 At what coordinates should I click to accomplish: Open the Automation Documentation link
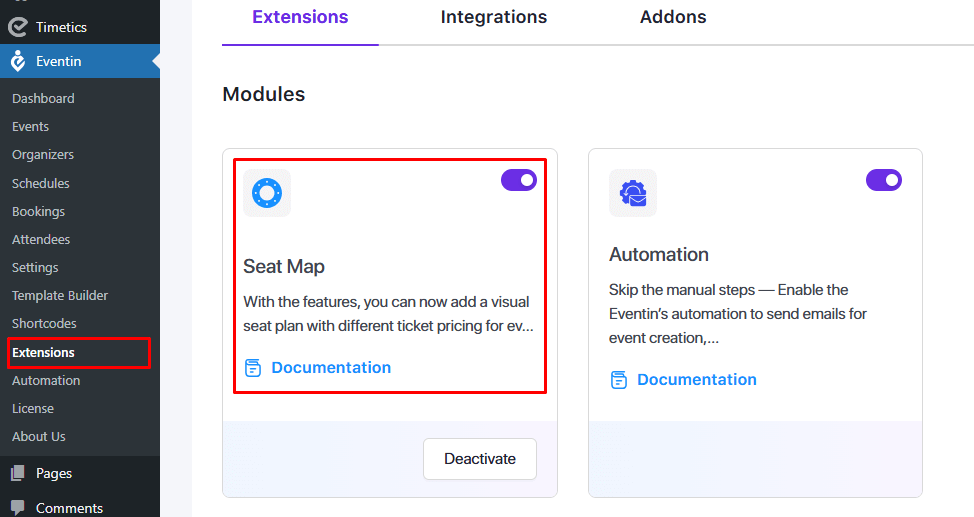(697, 380)
